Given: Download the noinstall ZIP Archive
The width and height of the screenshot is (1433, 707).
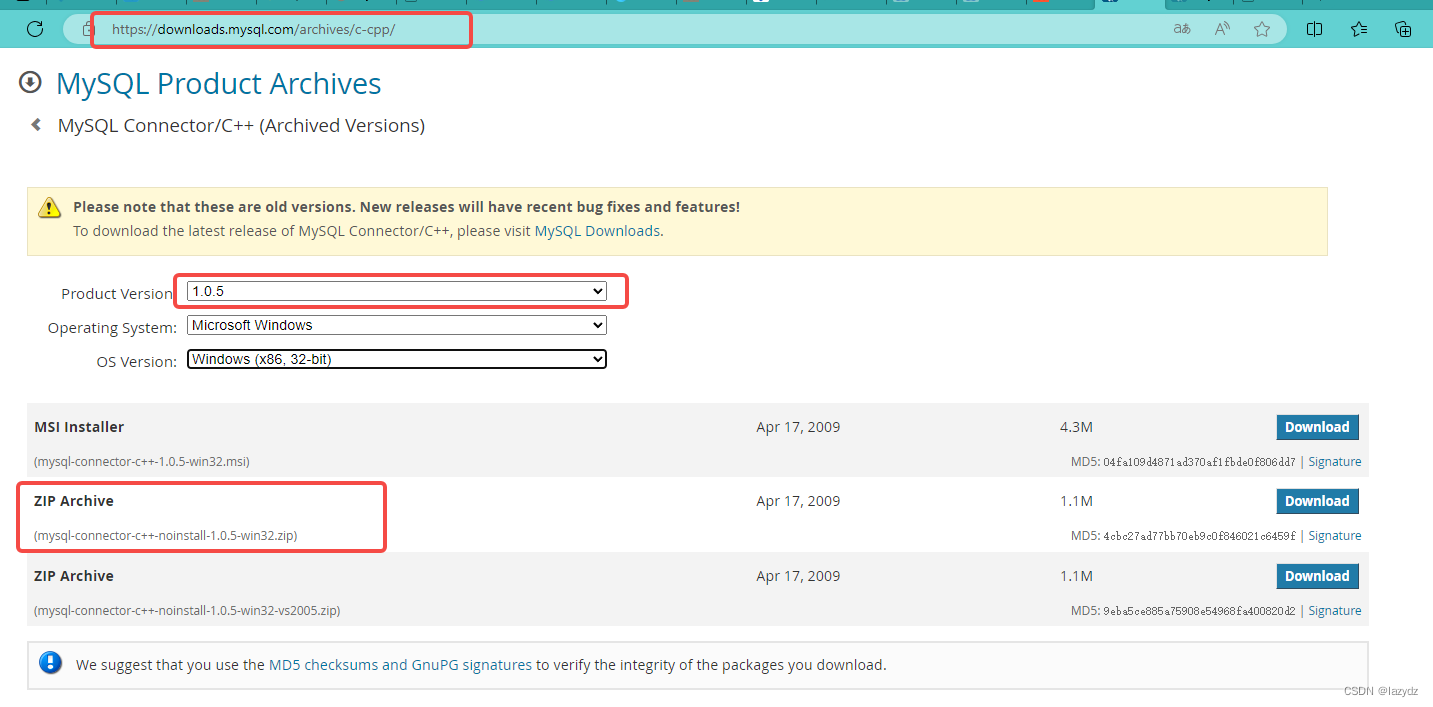Looking at the screenshot, I should tap(1317, 500).
